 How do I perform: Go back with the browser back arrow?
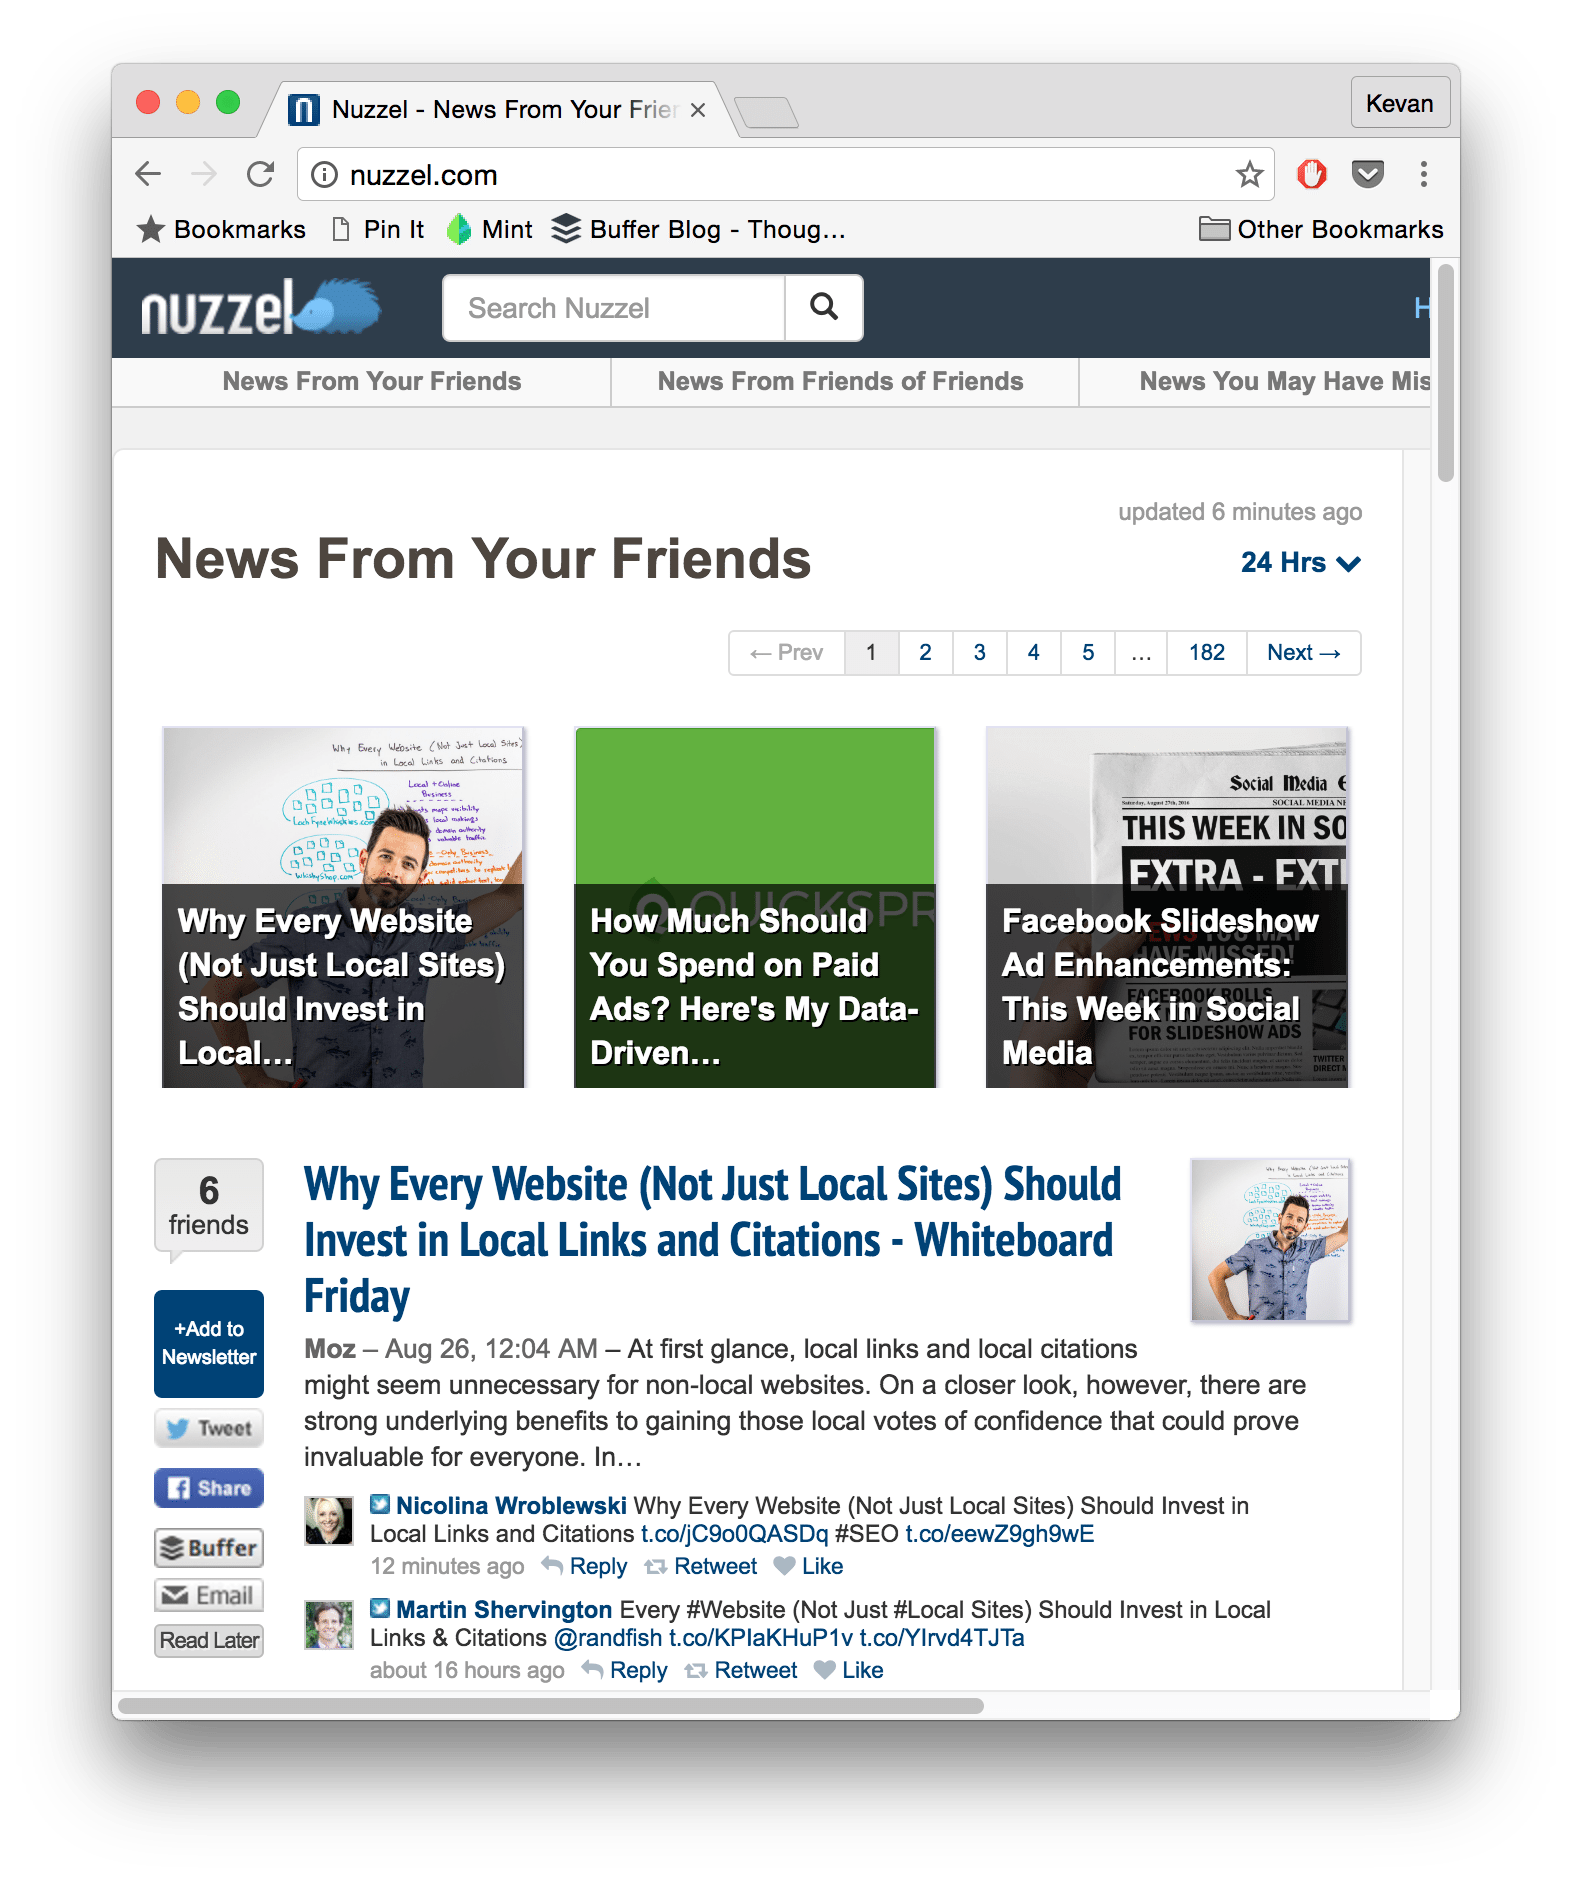tap(148, 174)
